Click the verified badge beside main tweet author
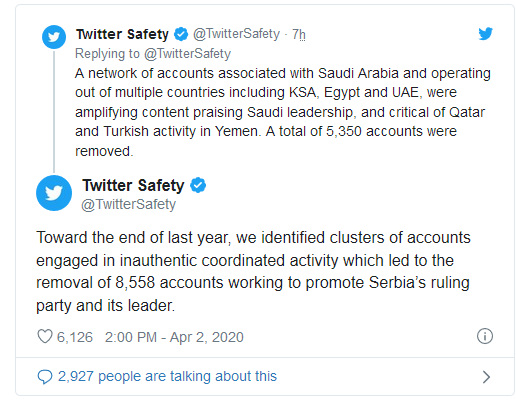 [198, 185]
